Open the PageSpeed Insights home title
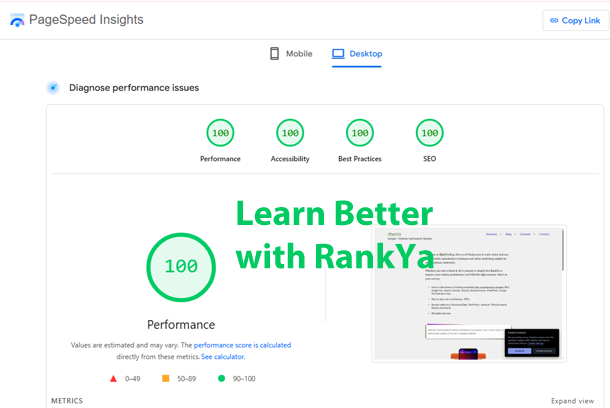Viewport: 610px width, 408px height. coord(86,19)
